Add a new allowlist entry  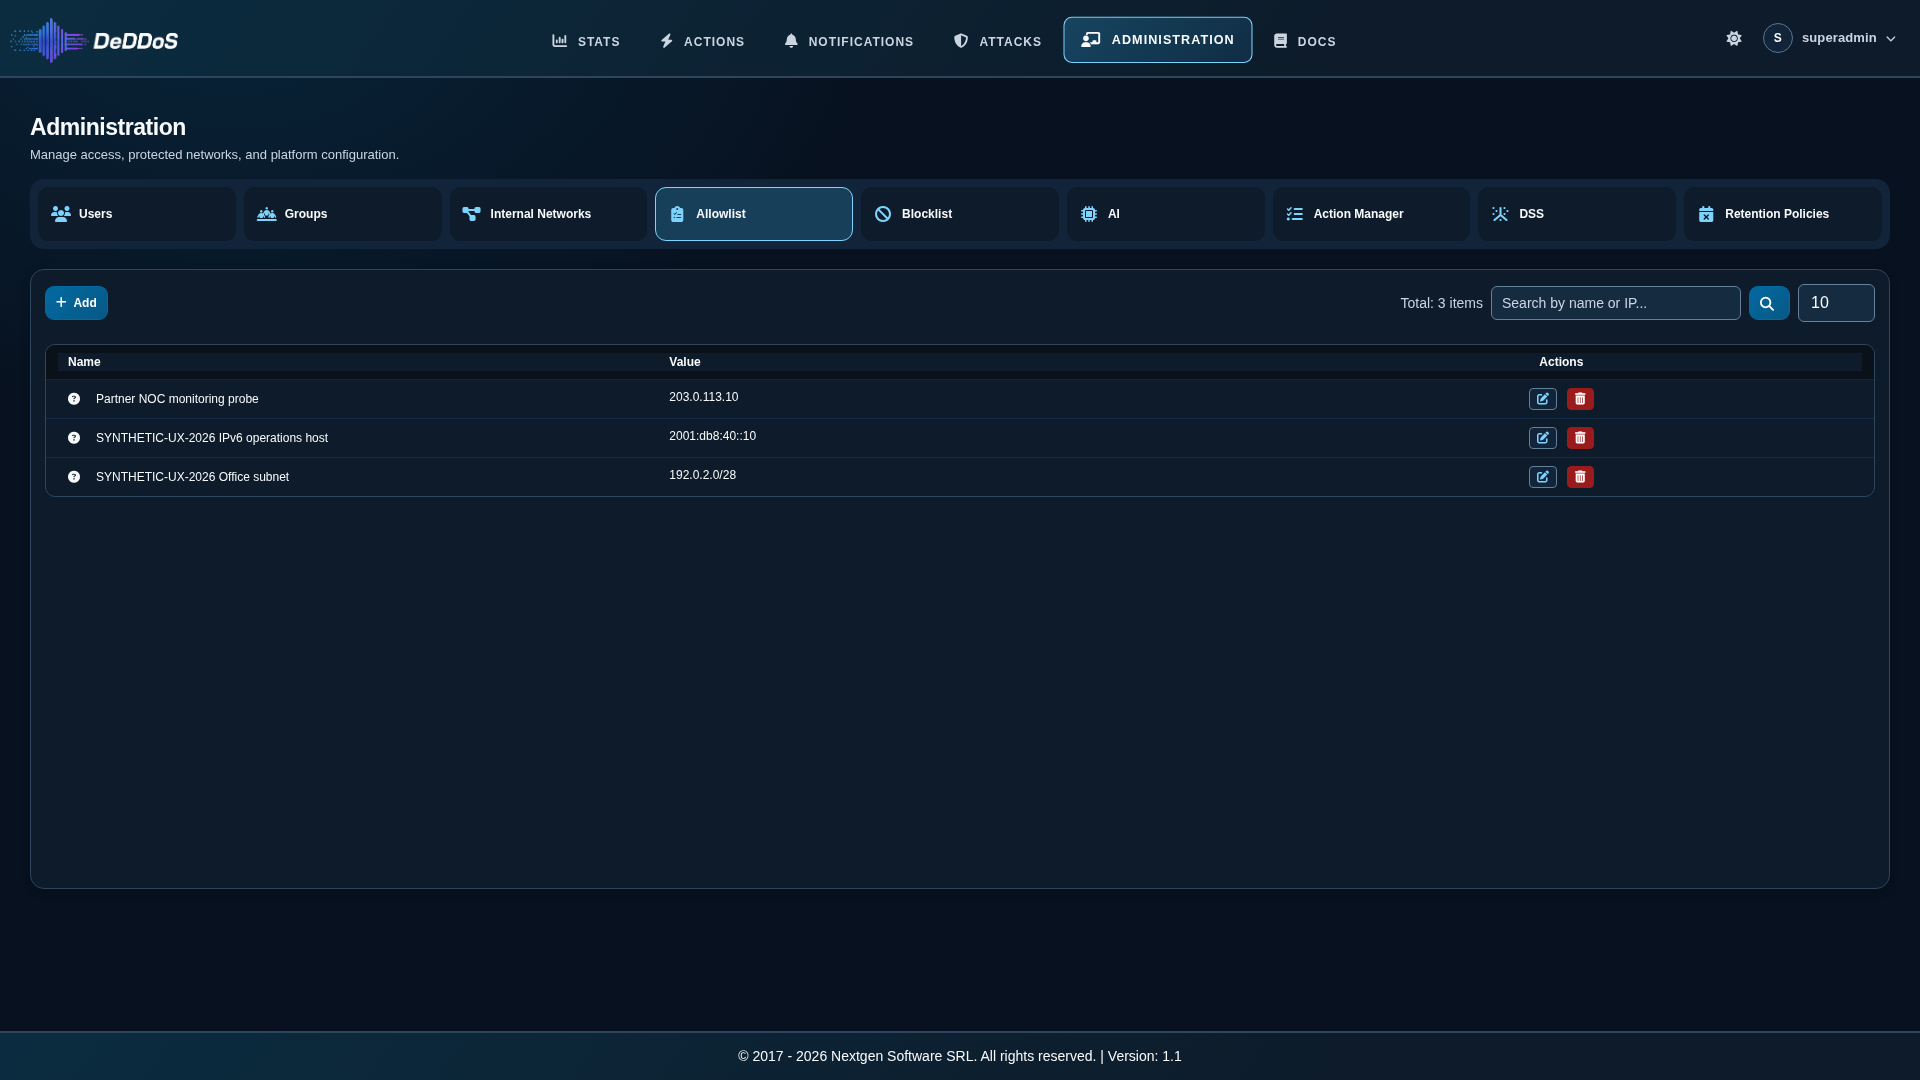76,303
